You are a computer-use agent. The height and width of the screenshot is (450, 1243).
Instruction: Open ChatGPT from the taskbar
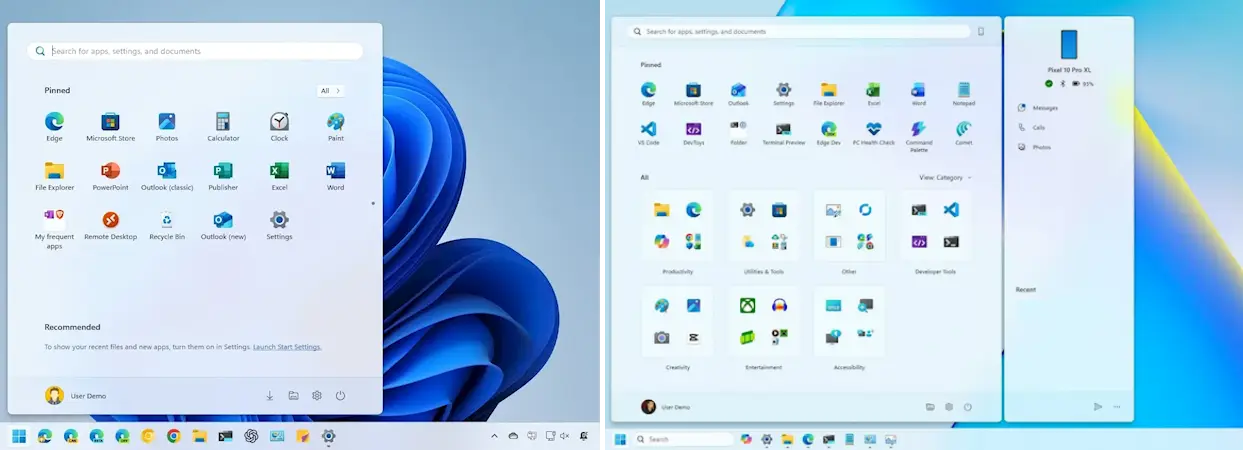[x=251, y=436]
